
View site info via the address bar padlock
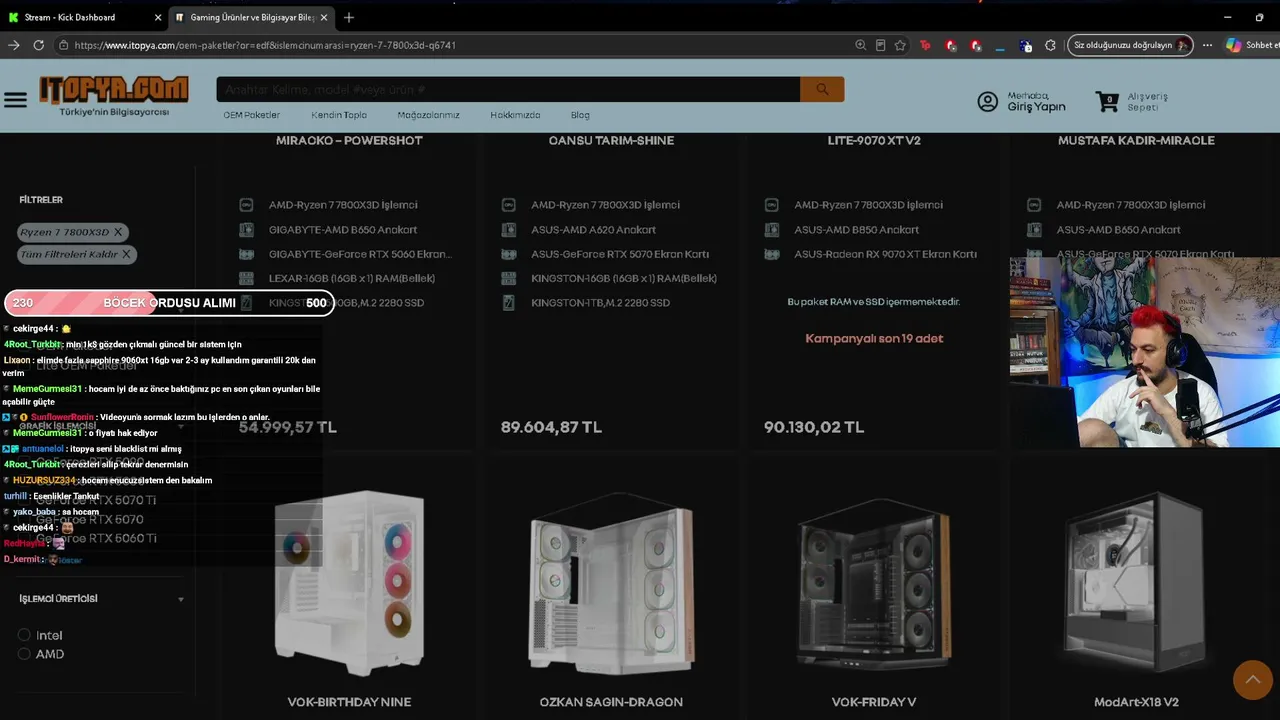tap(63, 45)
